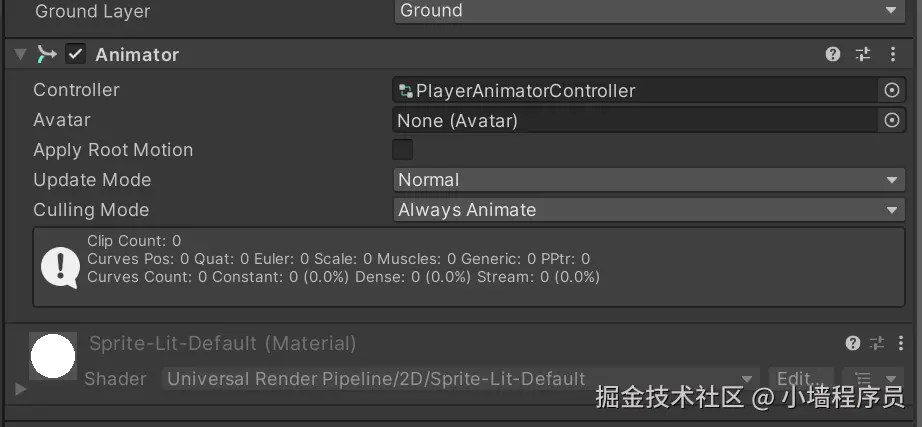
Task: Disable the Animator component checkbox
Action: (76, 54)
